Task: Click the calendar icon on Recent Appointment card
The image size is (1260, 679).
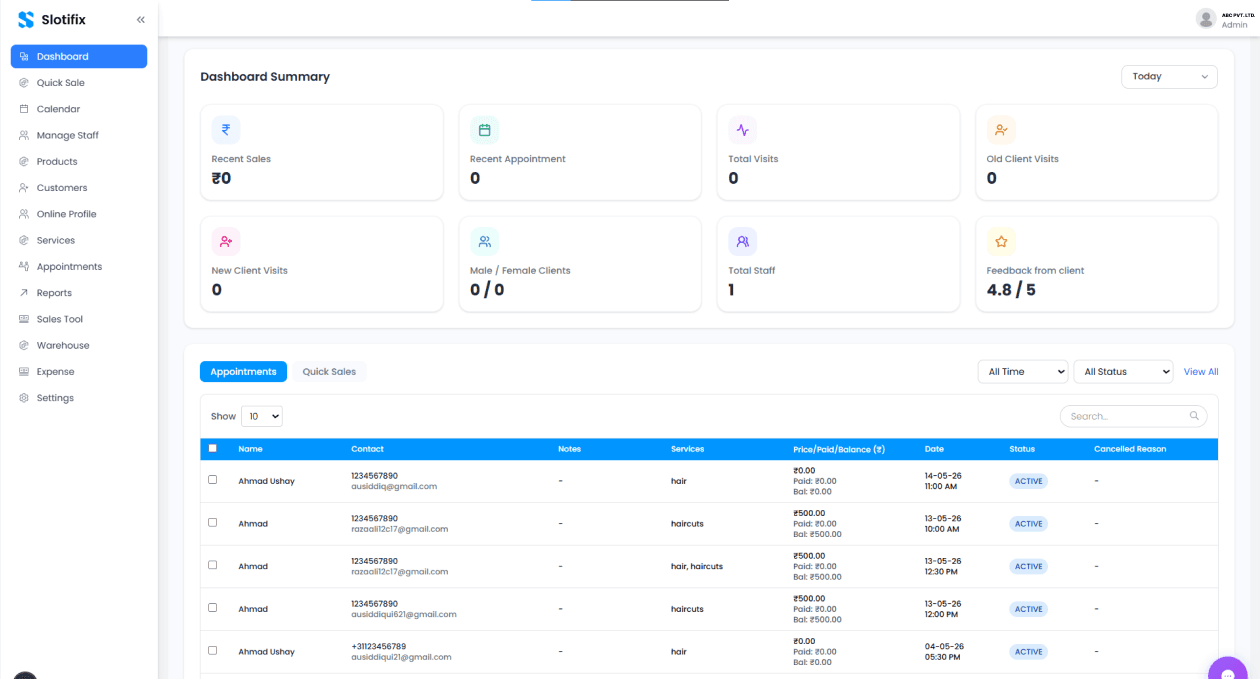Action: click(x=485, y=130)
